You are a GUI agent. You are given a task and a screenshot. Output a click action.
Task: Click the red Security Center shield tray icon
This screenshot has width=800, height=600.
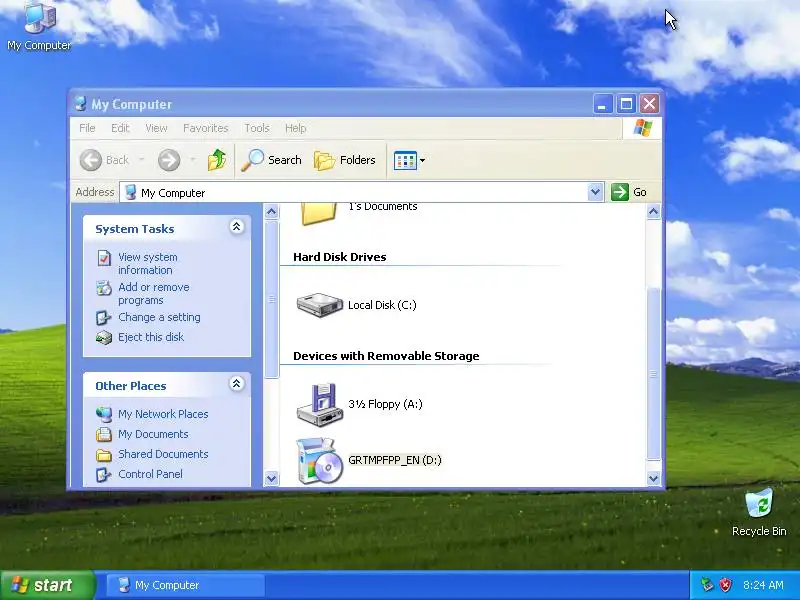coord(726,585)
